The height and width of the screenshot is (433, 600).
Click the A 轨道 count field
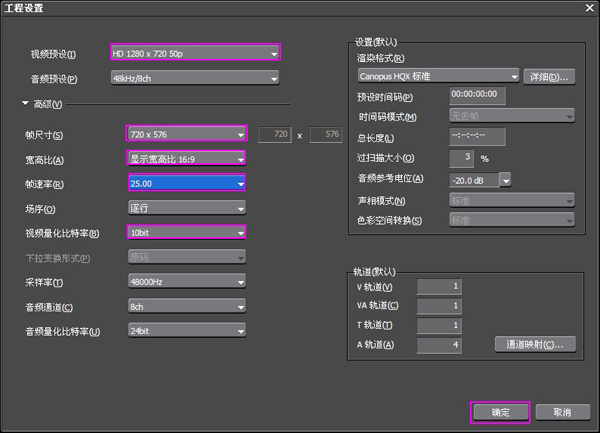click(439, 345)
